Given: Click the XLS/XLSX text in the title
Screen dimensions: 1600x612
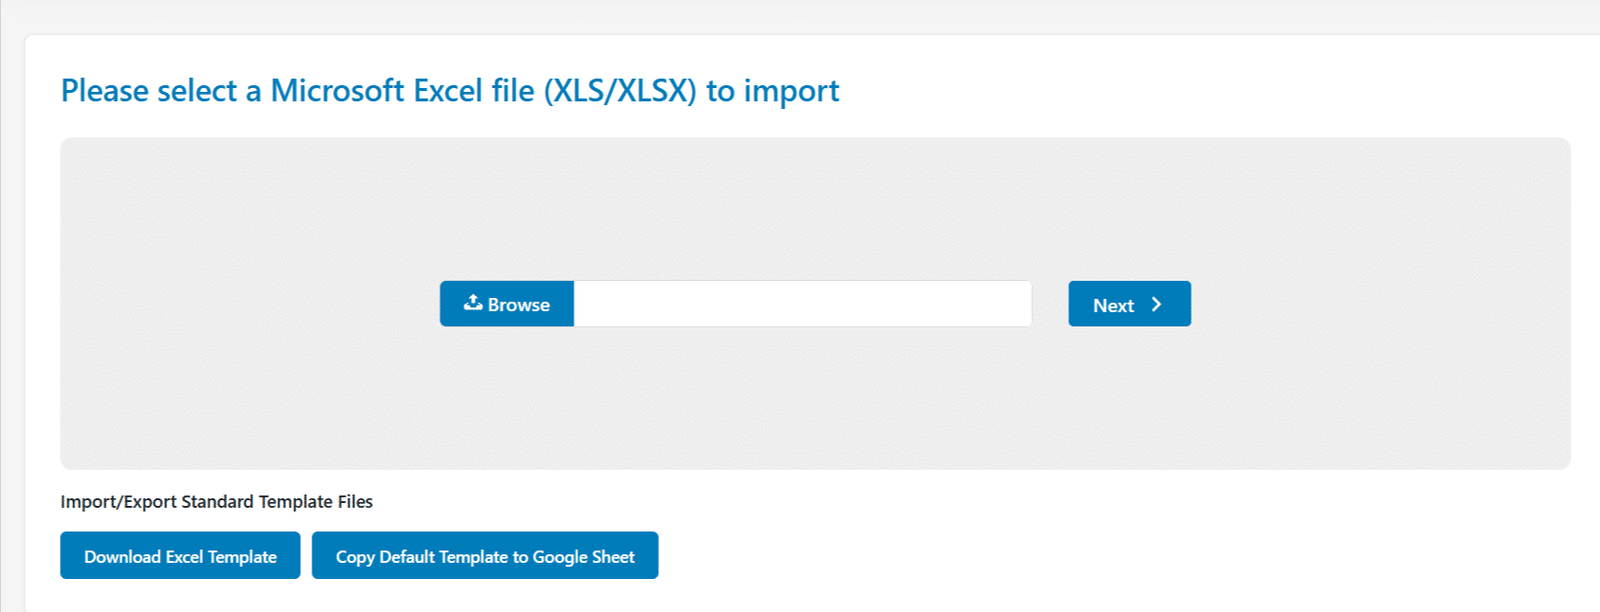Looking at the screenshot, I should 620,91.
